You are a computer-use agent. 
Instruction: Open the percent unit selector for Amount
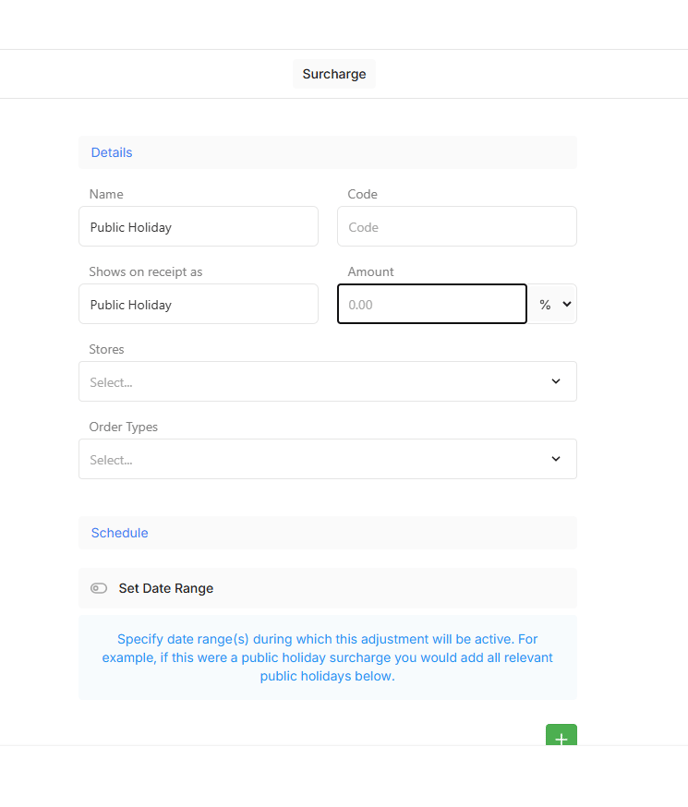[x=553, y=304]
